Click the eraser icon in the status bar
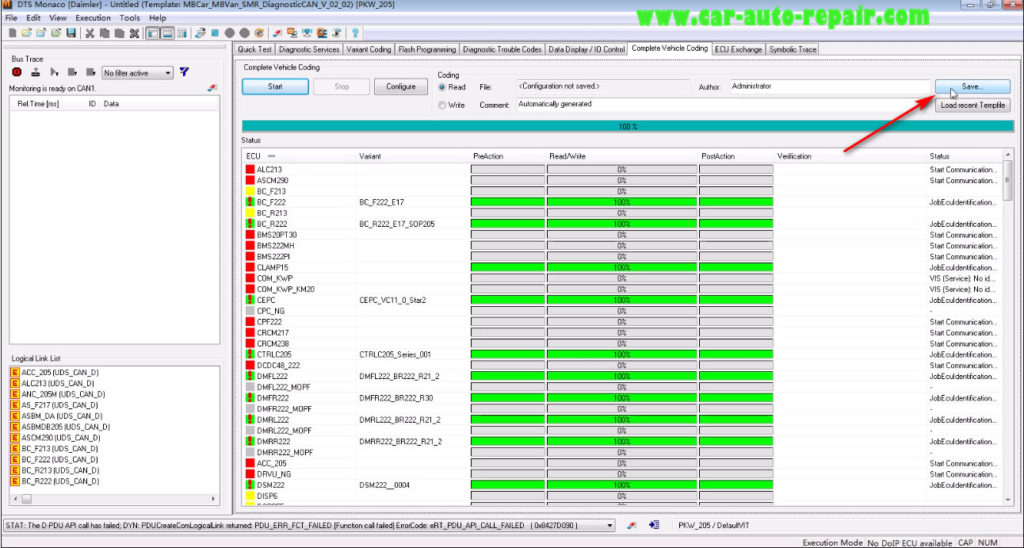Viewport: 1024px width, 548px height. [632, 524]
